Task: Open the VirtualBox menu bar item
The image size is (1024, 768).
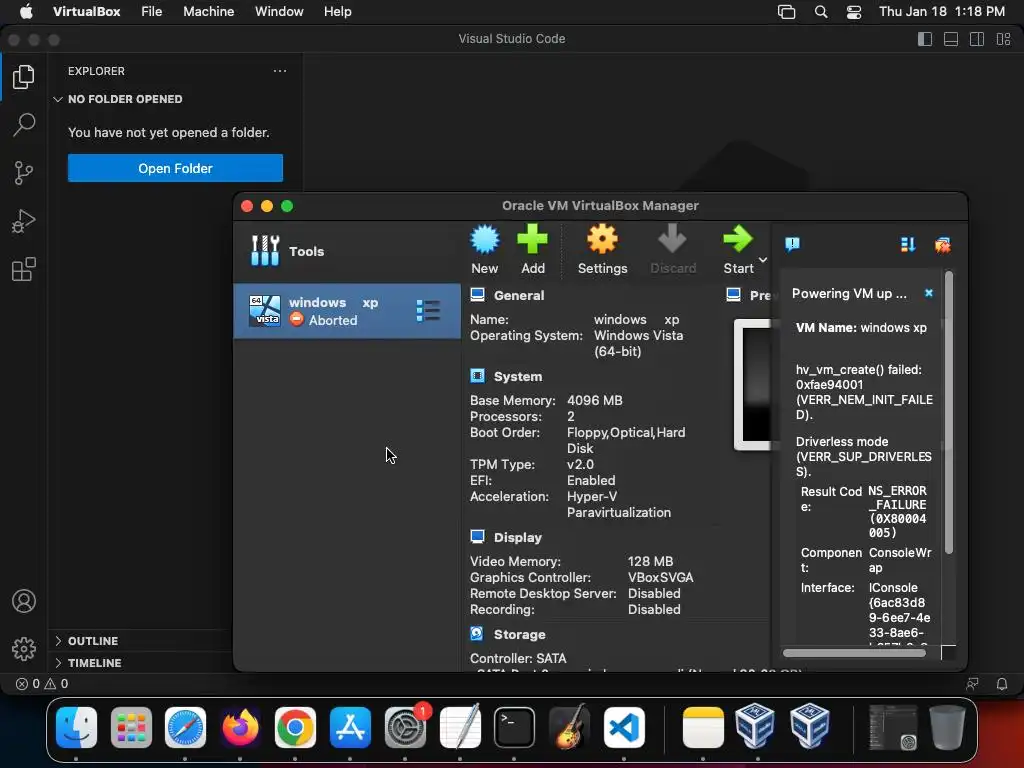Action: (86, 11)
